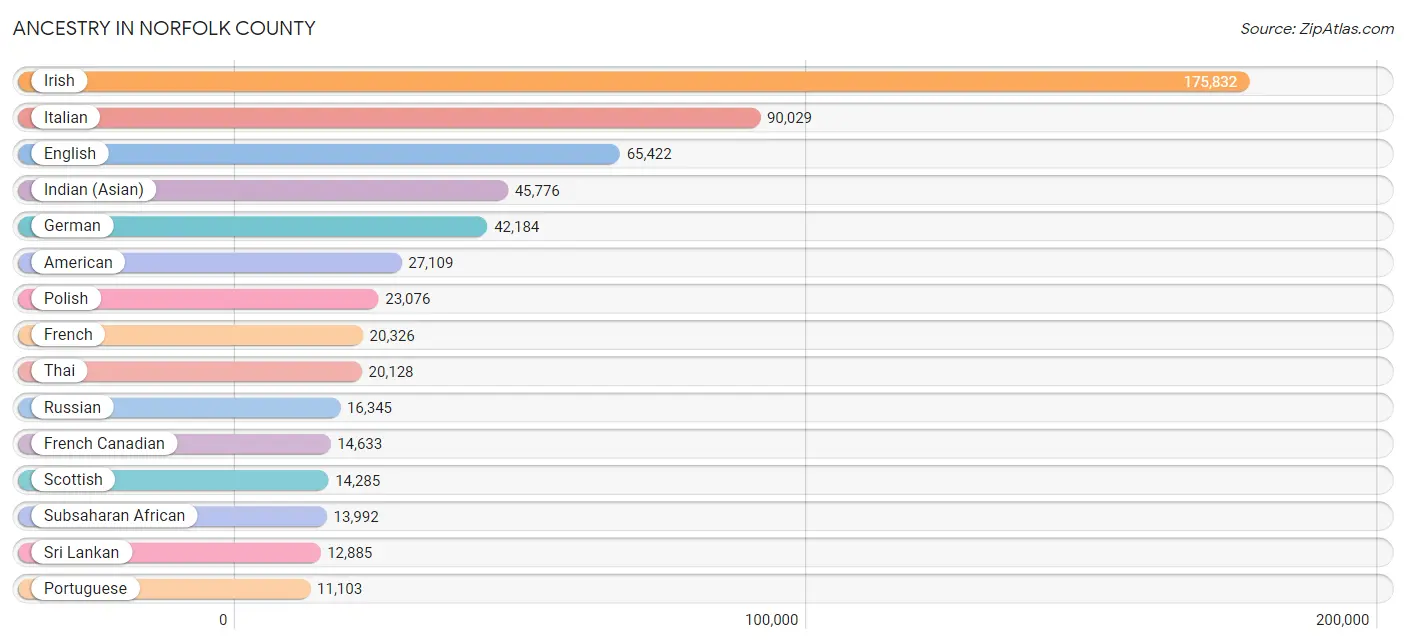This screenshot has width=1406, height=644.
Task: Click the Portuguese label pill
Action: click(x=85, y=588)
